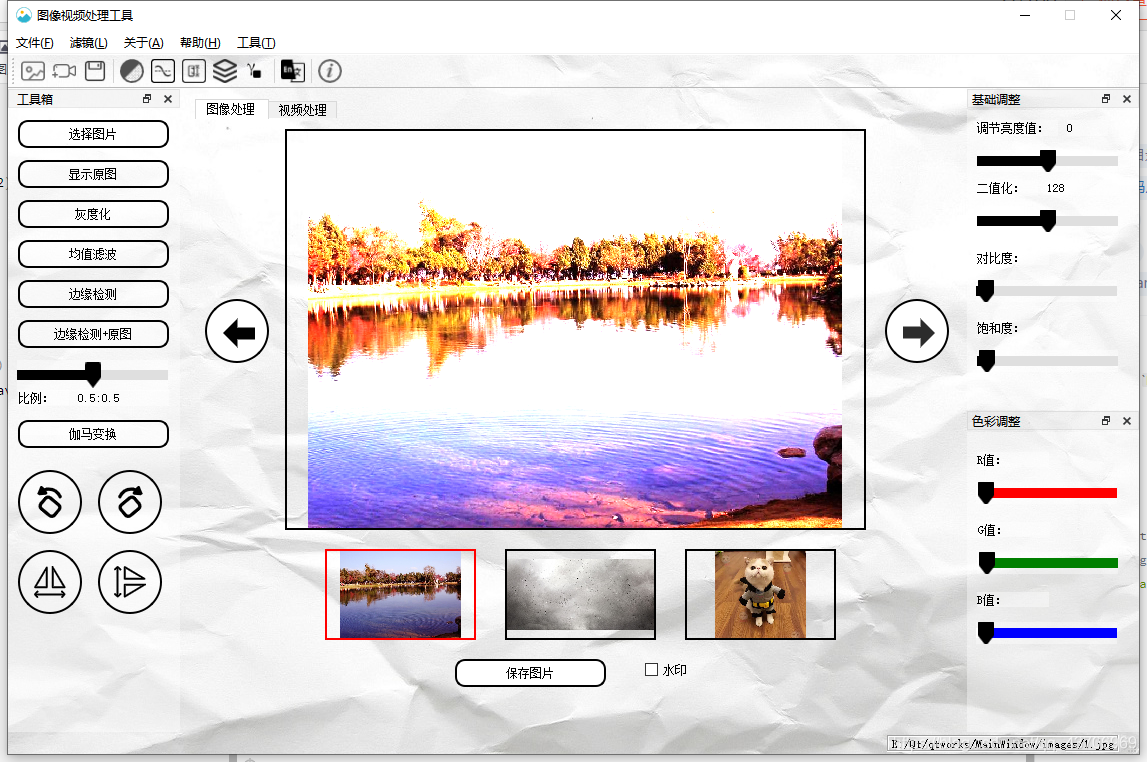Float the 工具箱 panel

[147, 99]
